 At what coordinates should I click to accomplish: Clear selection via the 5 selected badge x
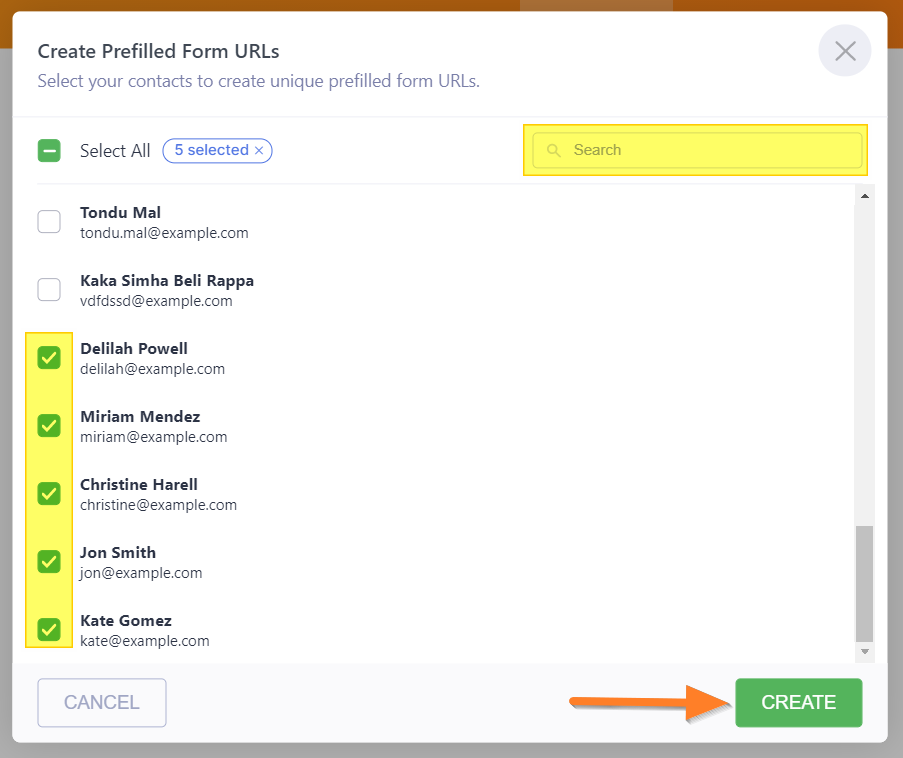(259, 150)
